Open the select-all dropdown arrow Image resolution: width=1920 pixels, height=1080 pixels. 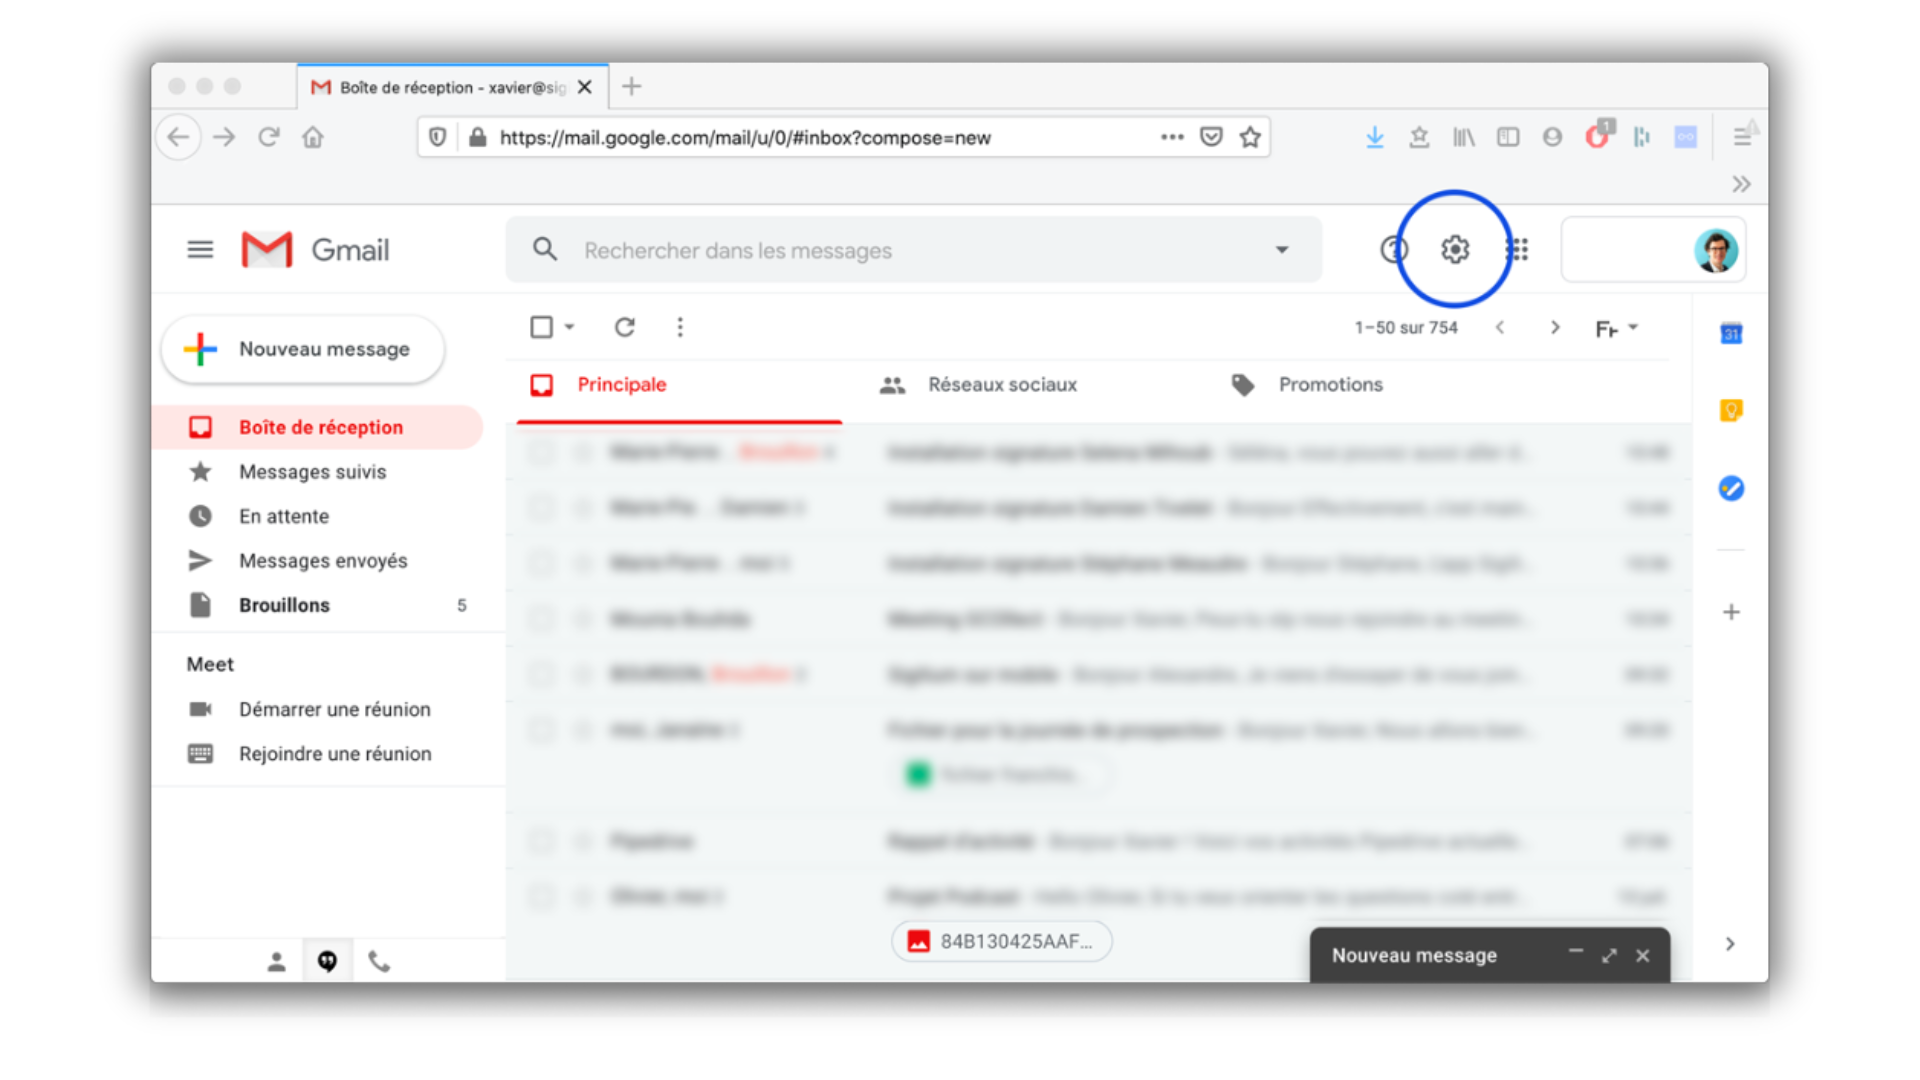(570, 327)
